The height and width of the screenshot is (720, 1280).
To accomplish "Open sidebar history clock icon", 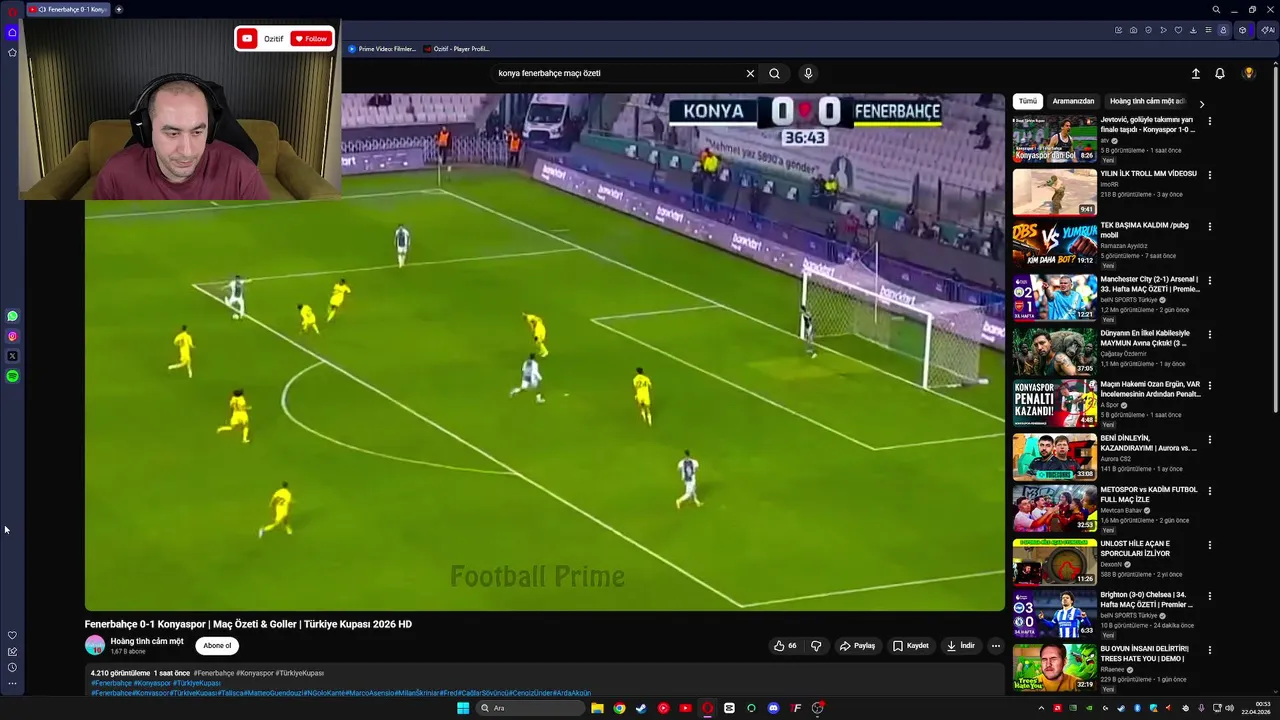I will (x=12, y=667).
